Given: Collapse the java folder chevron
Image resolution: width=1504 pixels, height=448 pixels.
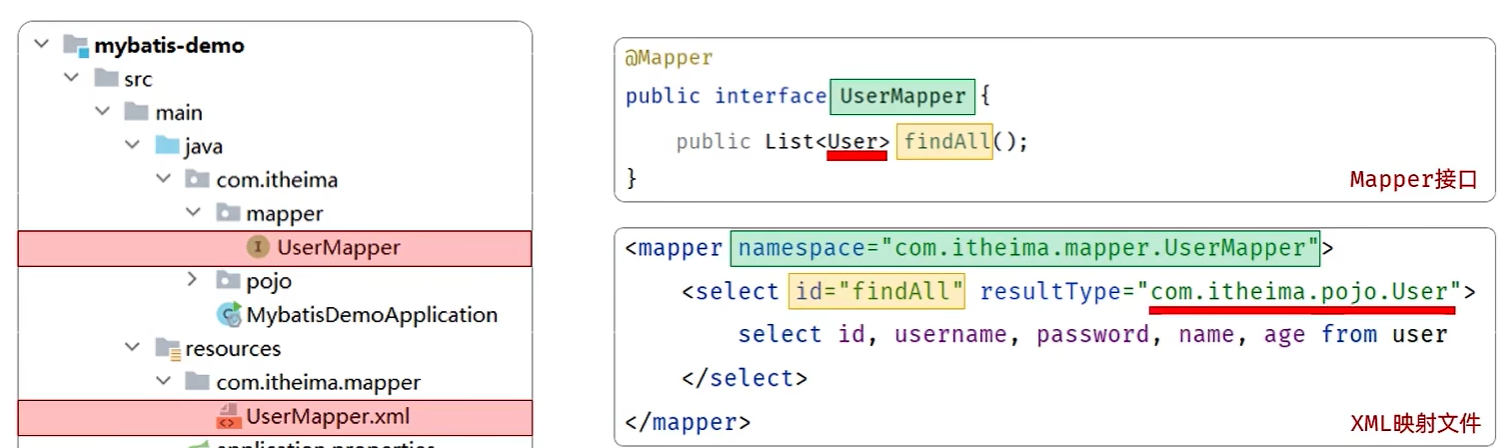Looking at the screenshot, I should tap(132, 146).
